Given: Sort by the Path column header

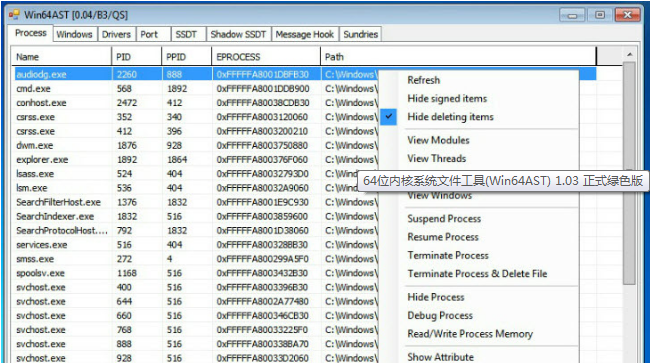Looking at the screenshot, I should pyautogui.click(x=458, y=57).
